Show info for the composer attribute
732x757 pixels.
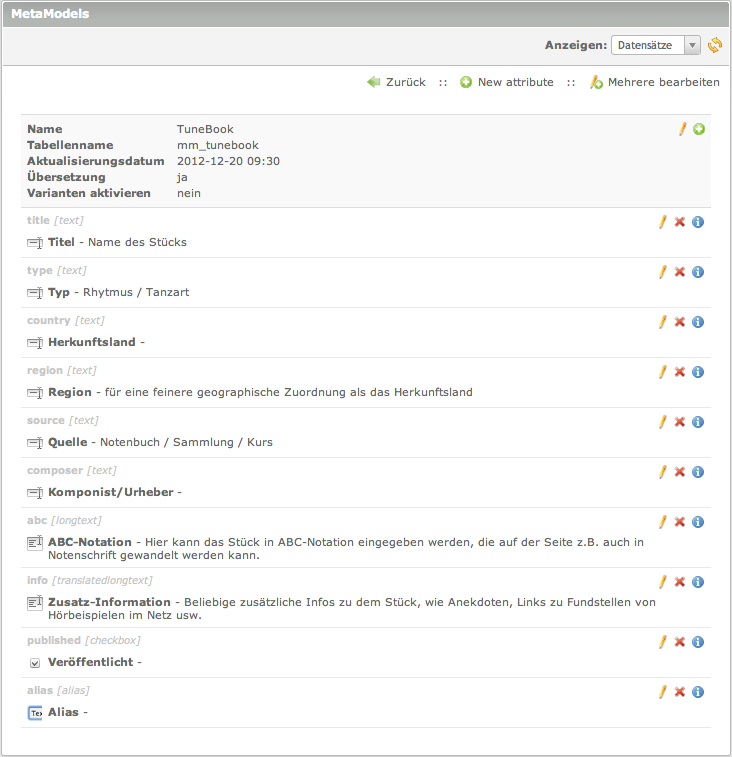[x=698, y=472]
